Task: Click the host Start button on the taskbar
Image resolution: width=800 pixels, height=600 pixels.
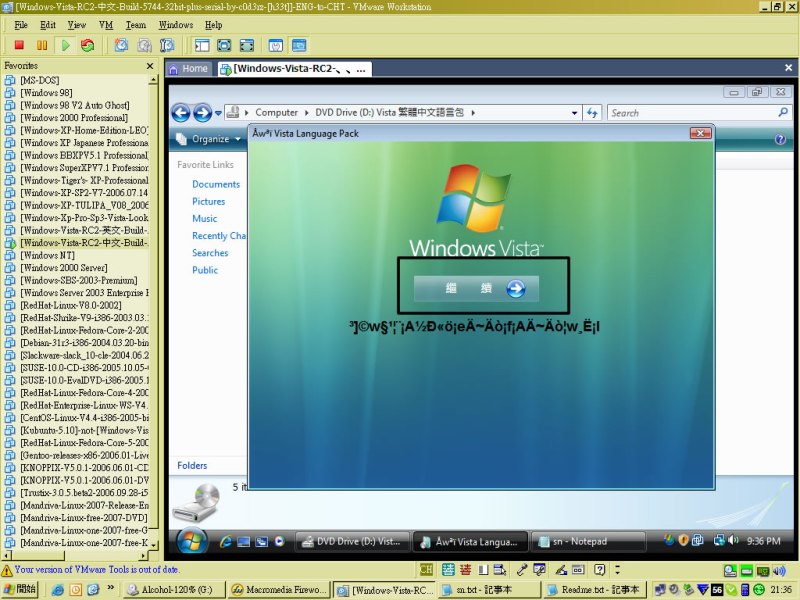Action: 19,589
